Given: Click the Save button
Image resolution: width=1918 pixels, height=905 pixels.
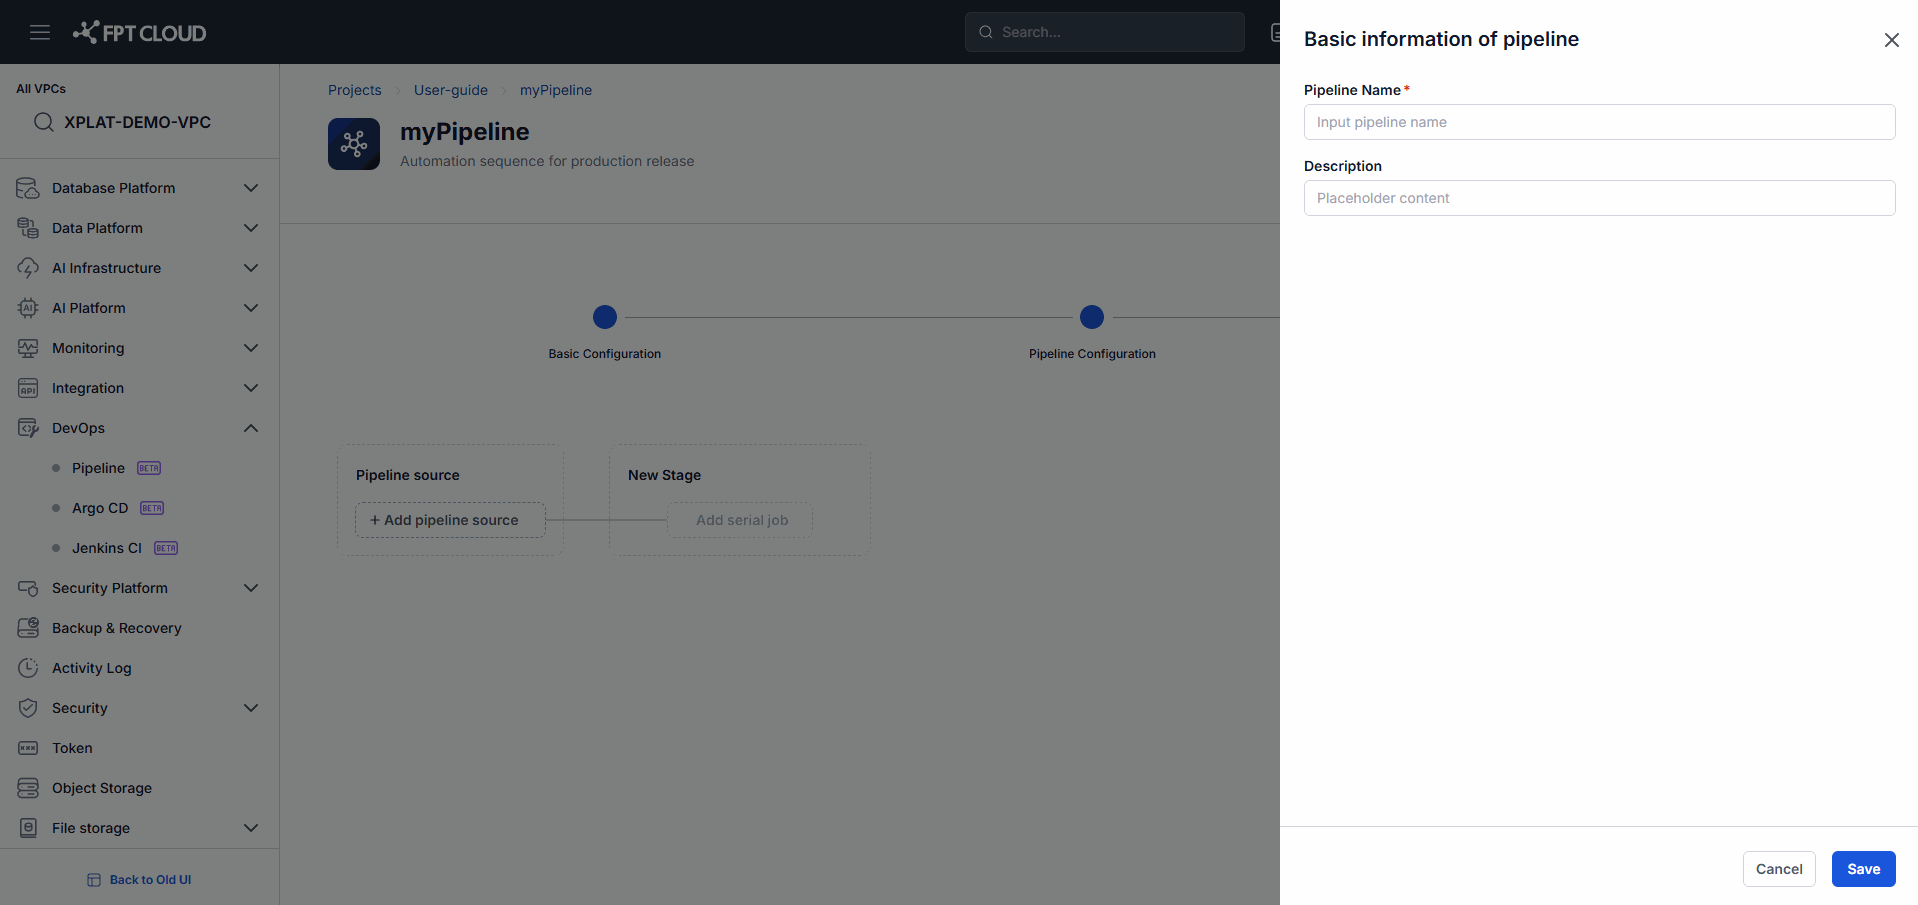Looking at the screenshot, I should coord(1863,869).
